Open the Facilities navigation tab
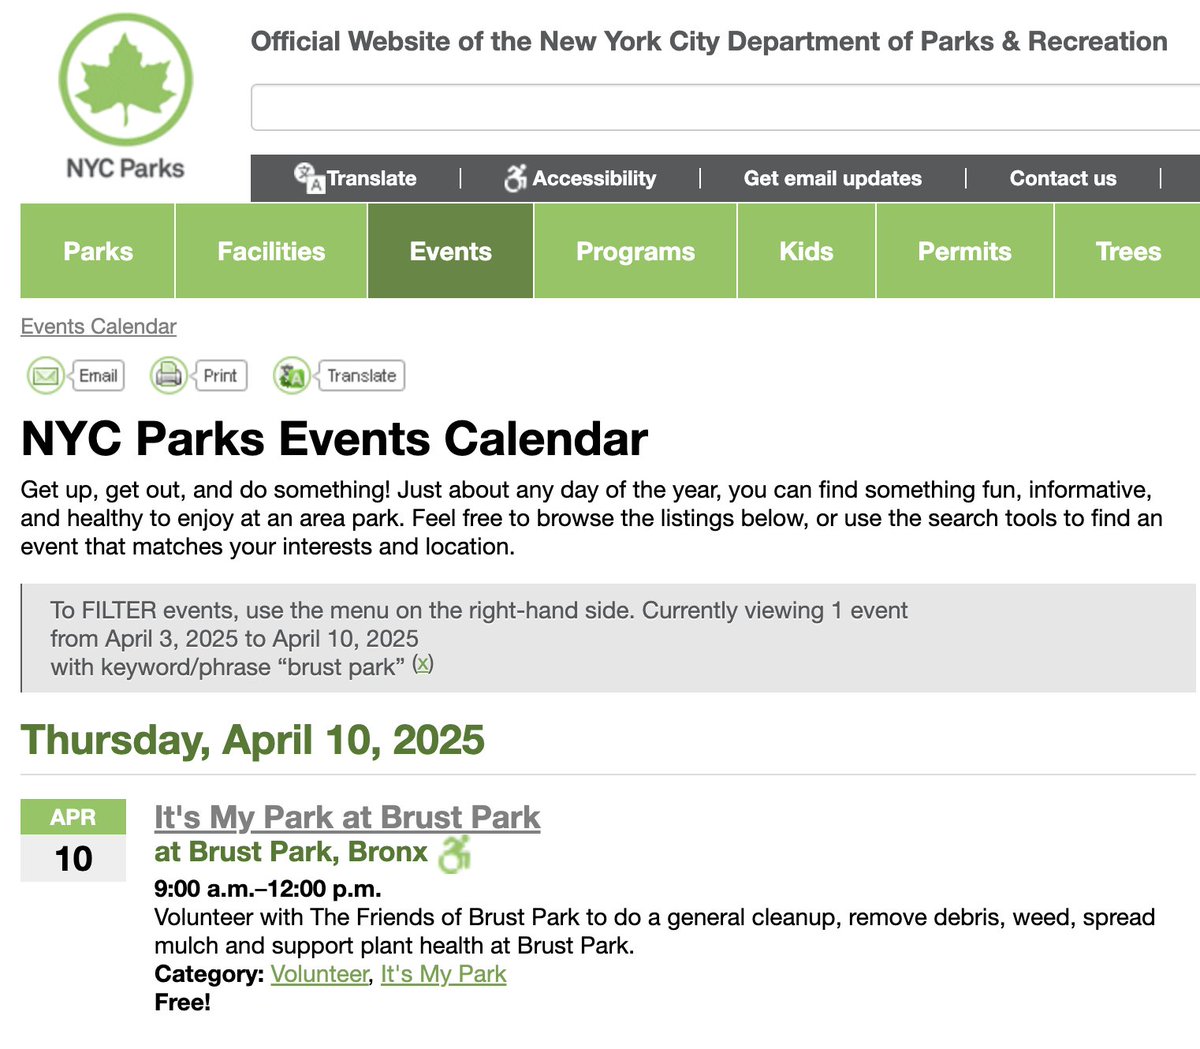This screenshot has height=1049, width=1200. coord(271,251)
